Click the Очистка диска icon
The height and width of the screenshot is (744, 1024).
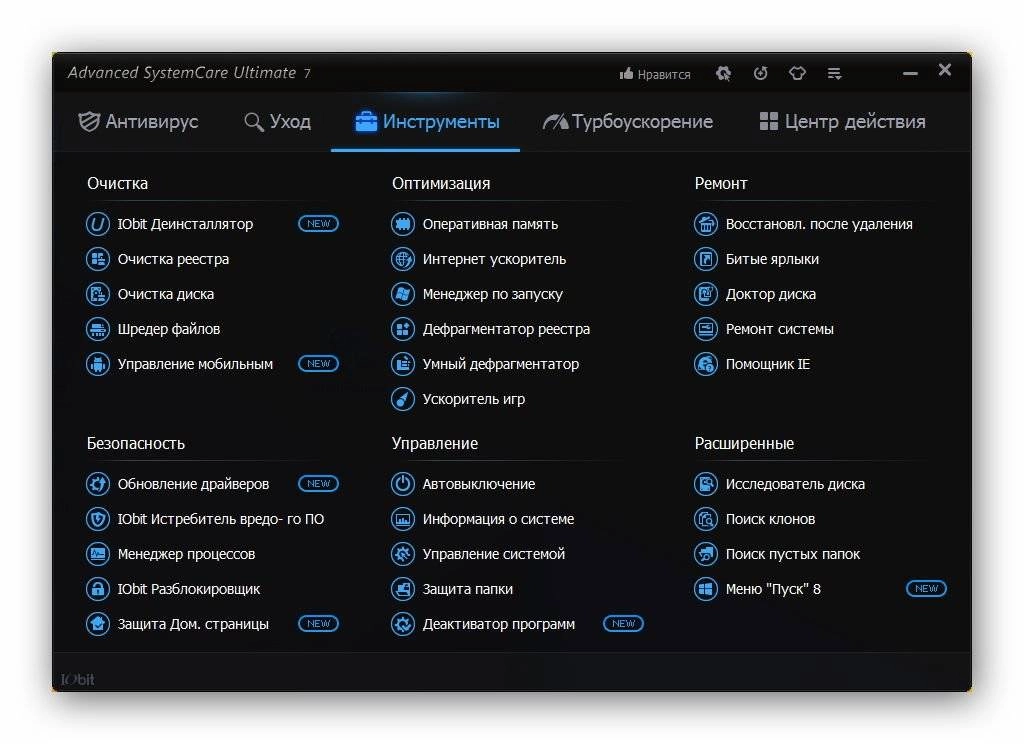pyautogui.click(x=98, y=294)
